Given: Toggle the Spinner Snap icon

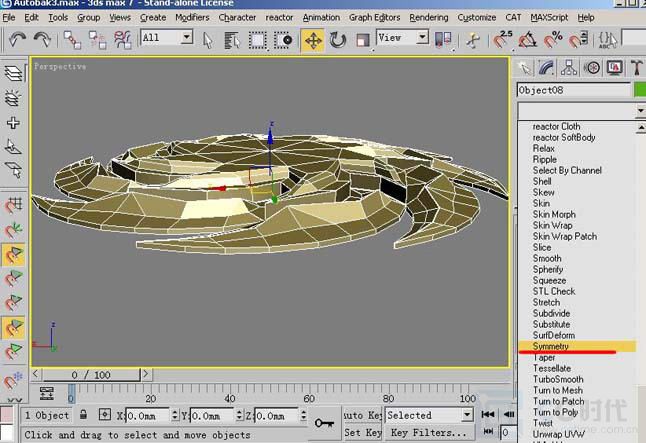Looking at the screenshot, I should click(x=578, y=40).
